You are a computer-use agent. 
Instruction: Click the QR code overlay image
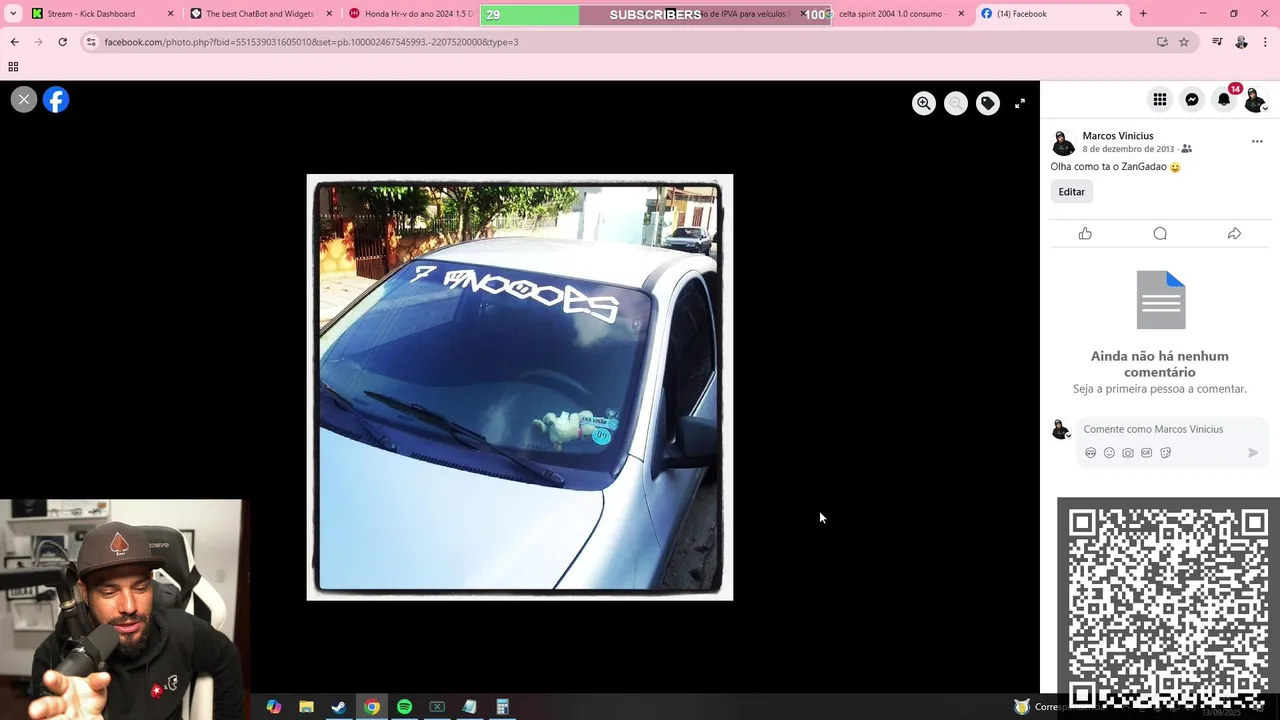click(x=1168, y=608)
